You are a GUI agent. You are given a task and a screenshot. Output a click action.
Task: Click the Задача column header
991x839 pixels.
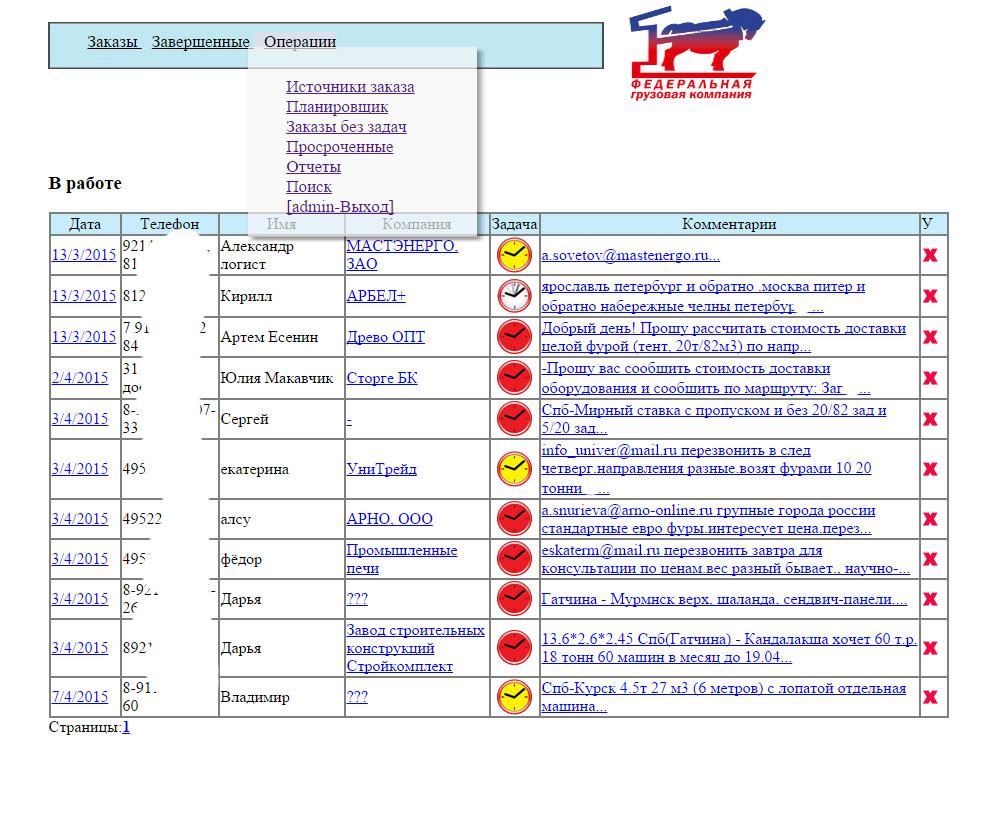(x=514, y=224)
